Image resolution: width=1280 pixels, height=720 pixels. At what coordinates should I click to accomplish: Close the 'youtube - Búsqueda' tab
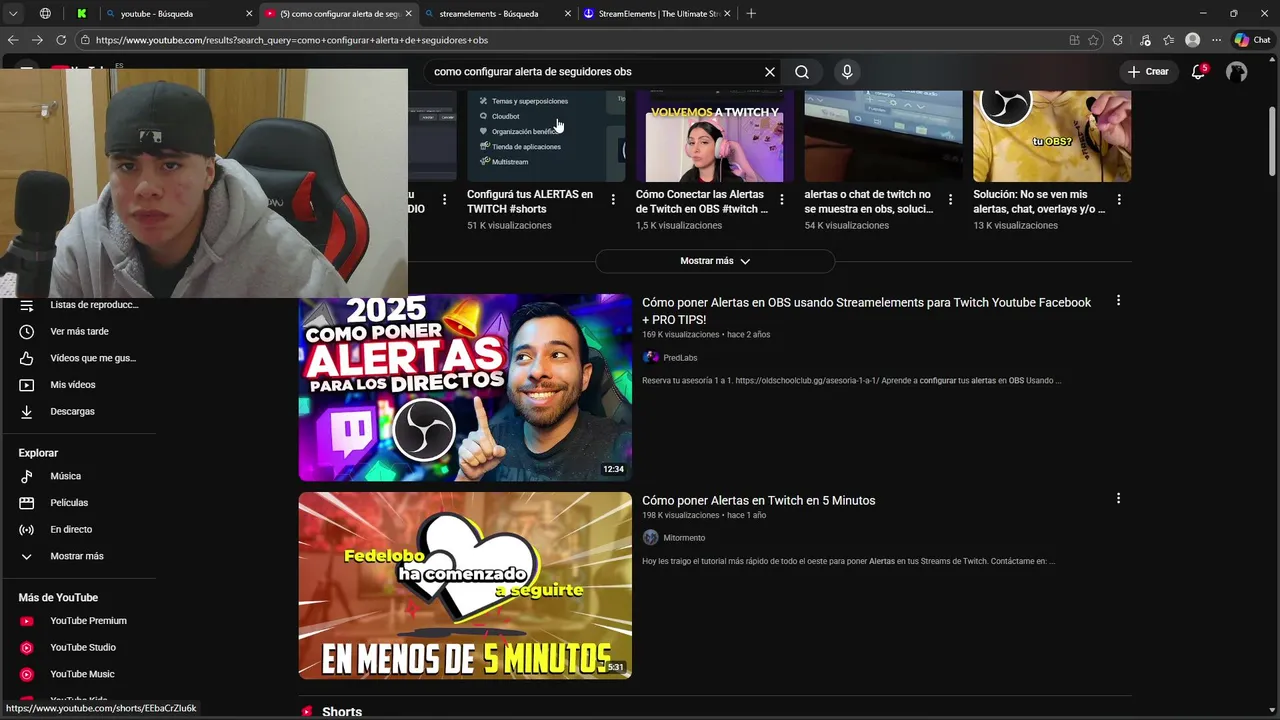pos(249,14)
